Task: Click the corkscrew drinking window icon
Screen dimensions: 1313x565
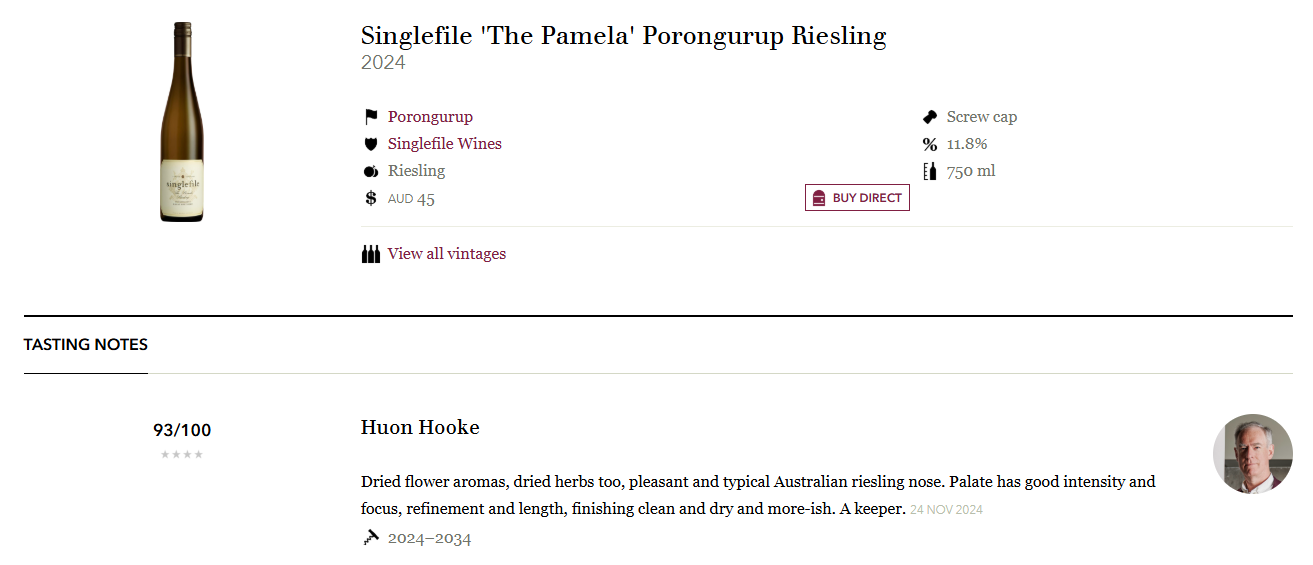Action: click(371, 538)
